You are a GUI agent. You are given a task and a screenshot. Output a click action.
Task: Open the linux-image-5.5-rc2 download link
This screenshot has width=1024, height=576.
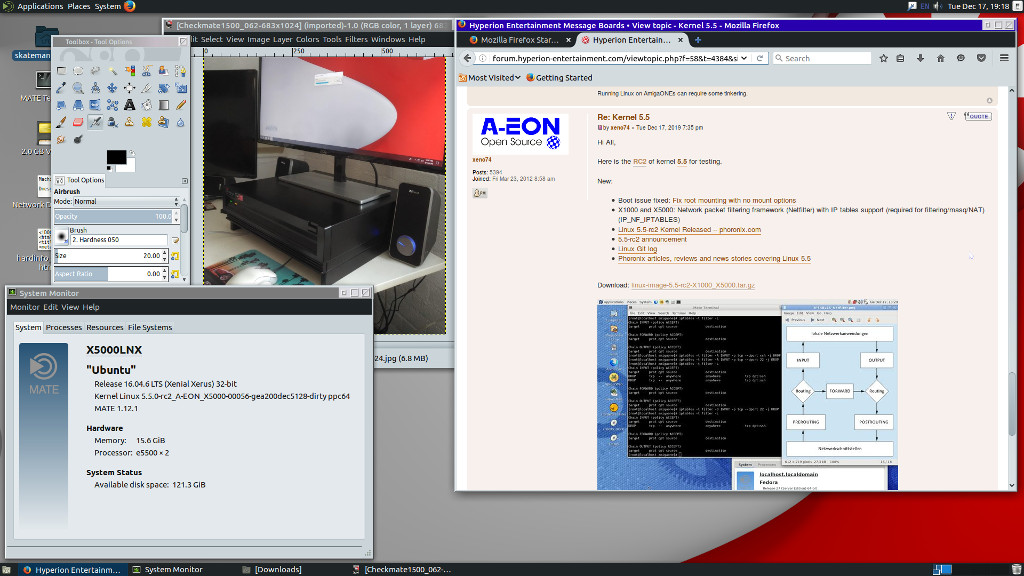[693, 285]
